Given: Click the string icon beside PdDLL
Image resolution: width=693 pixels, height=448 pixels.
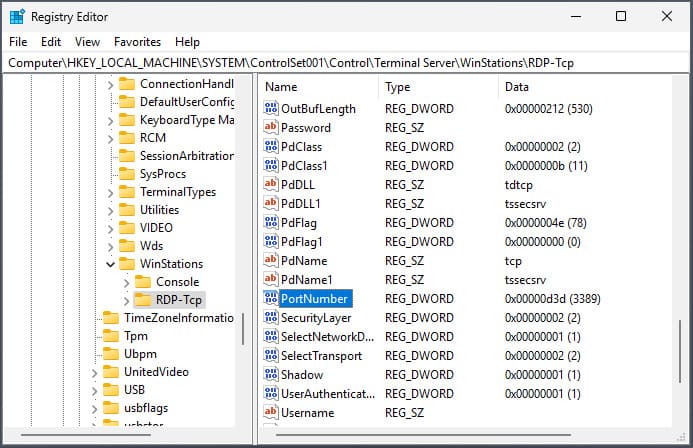Looking at the screenshot, I should pyautogui.click(x=270, y=184).
